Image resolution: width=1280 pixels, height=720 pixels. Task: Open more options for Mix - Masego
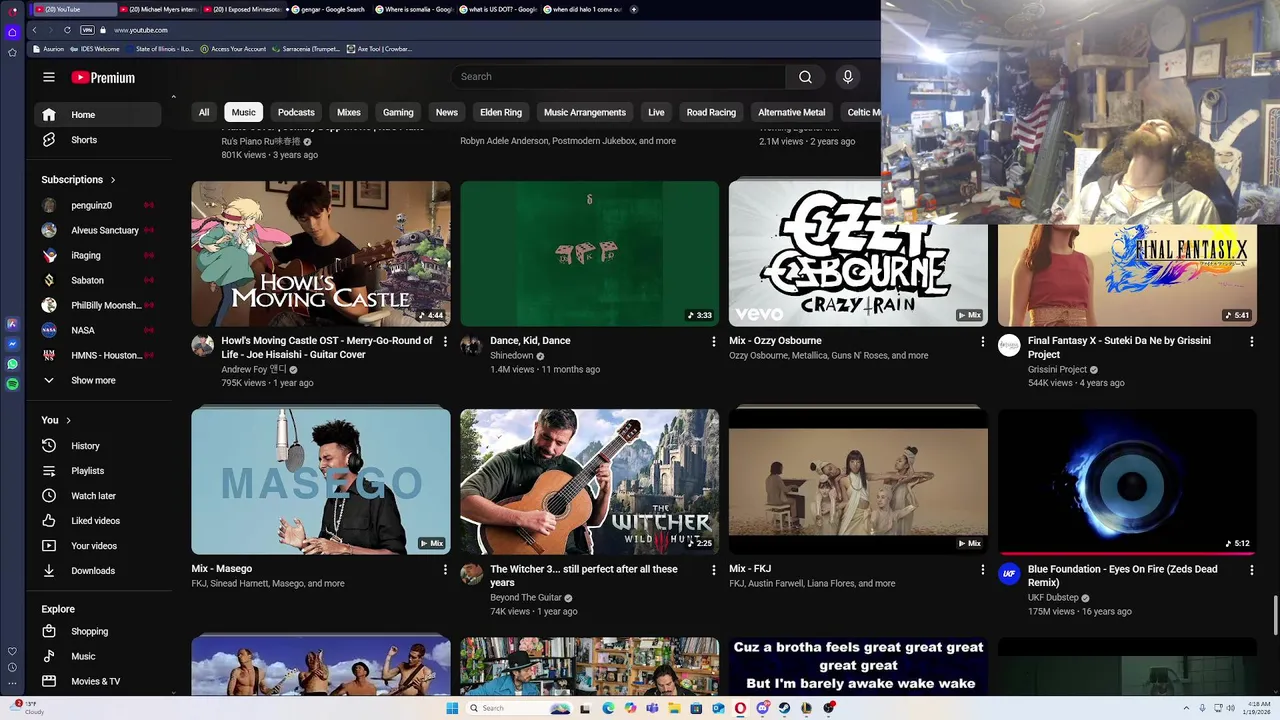(445, 569)
